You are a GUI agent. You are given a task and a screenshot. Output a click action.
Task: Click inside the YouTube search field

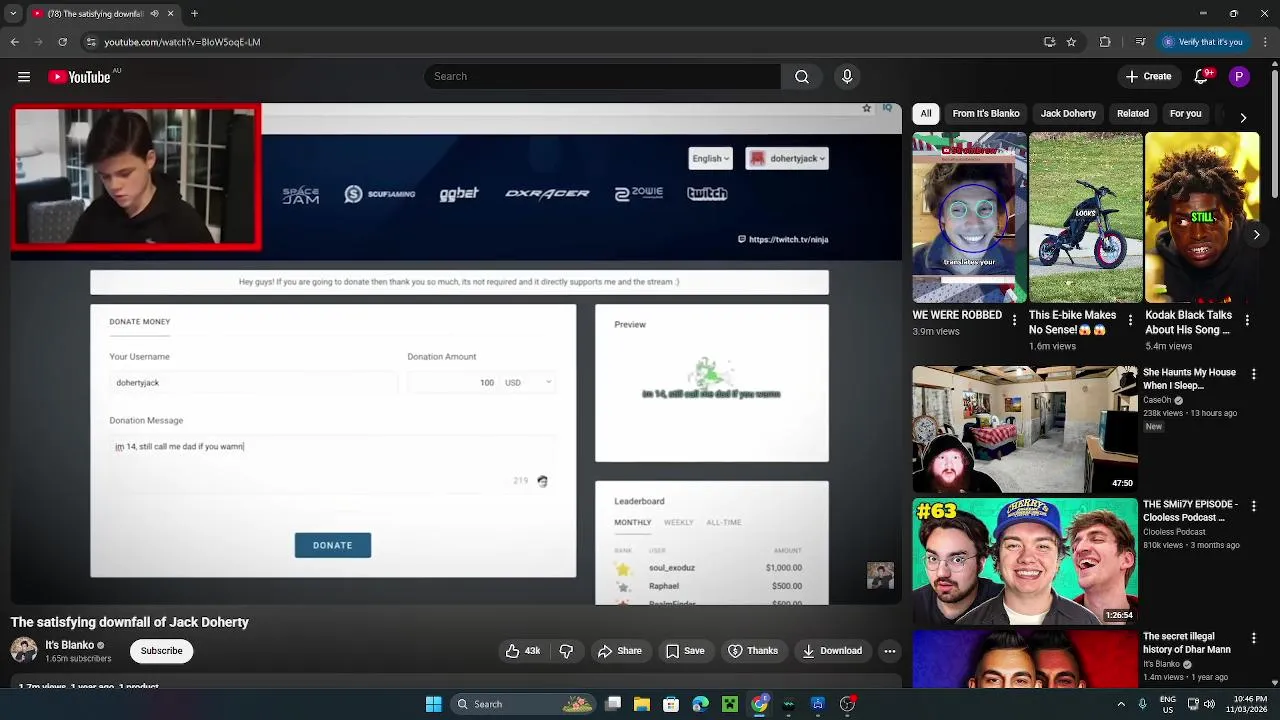tap(602, 77)
